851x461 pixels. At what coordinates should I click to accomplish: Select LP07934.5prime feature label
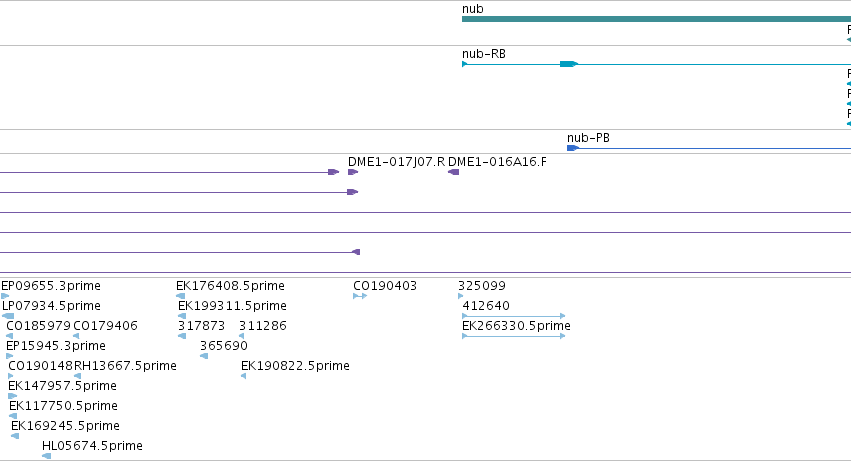pos(52,306)
